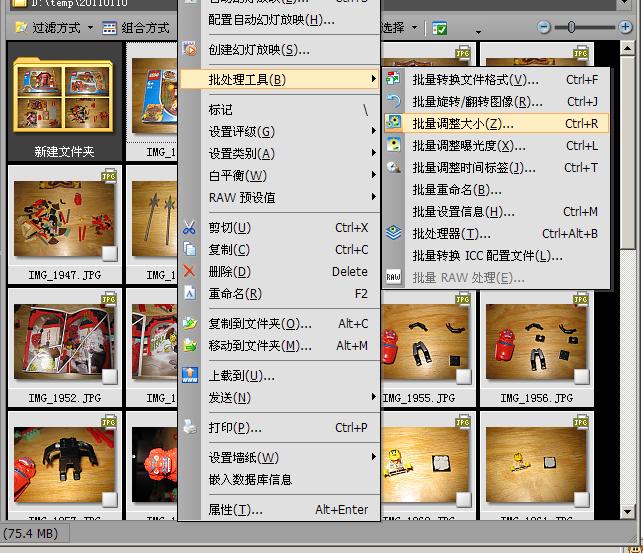The image size is (643, 553).
Task: Select 配置自动幻灯放映(H)... menu entry
Action: 280,20
